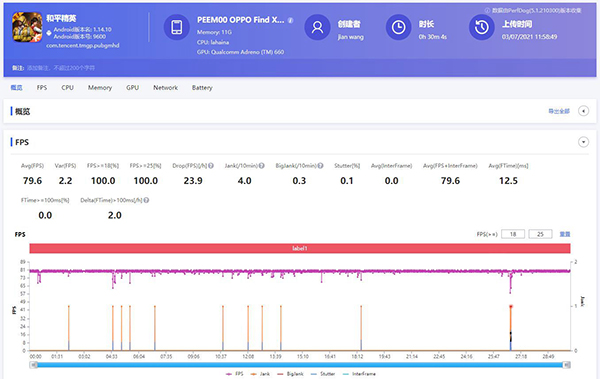Viewport: 600px width, 379px height.
Task: Toggle the FPS series in chart legend
Action: (x=235, y=374)
